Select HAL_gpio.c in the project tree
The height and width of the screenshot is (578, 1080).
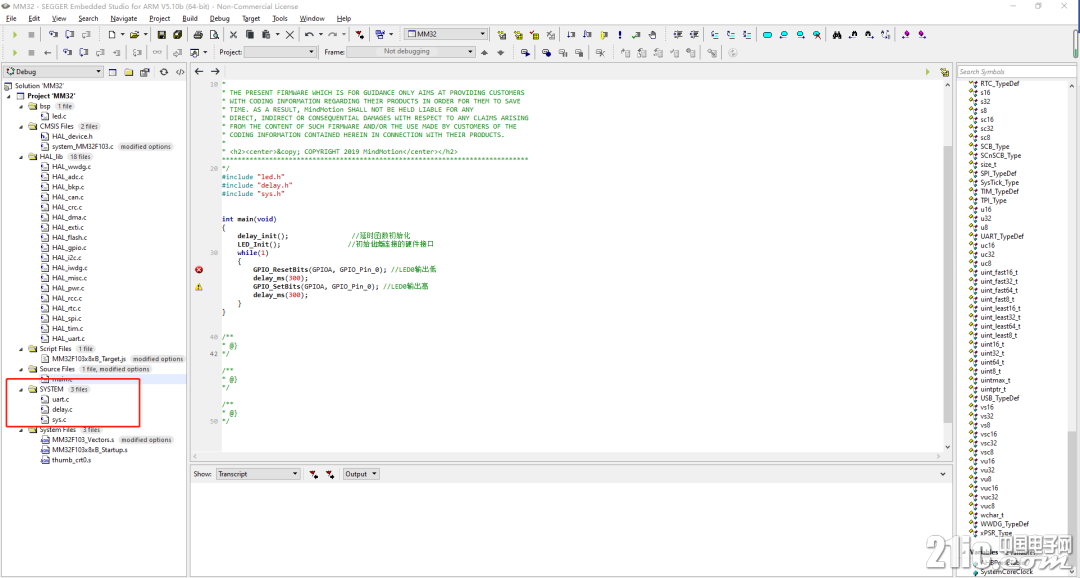pos(69,247)
